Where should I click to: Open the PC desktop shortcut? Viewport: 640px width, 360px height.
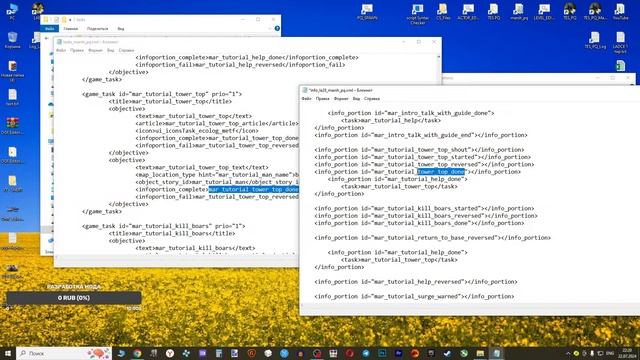(x=12, y=11)
